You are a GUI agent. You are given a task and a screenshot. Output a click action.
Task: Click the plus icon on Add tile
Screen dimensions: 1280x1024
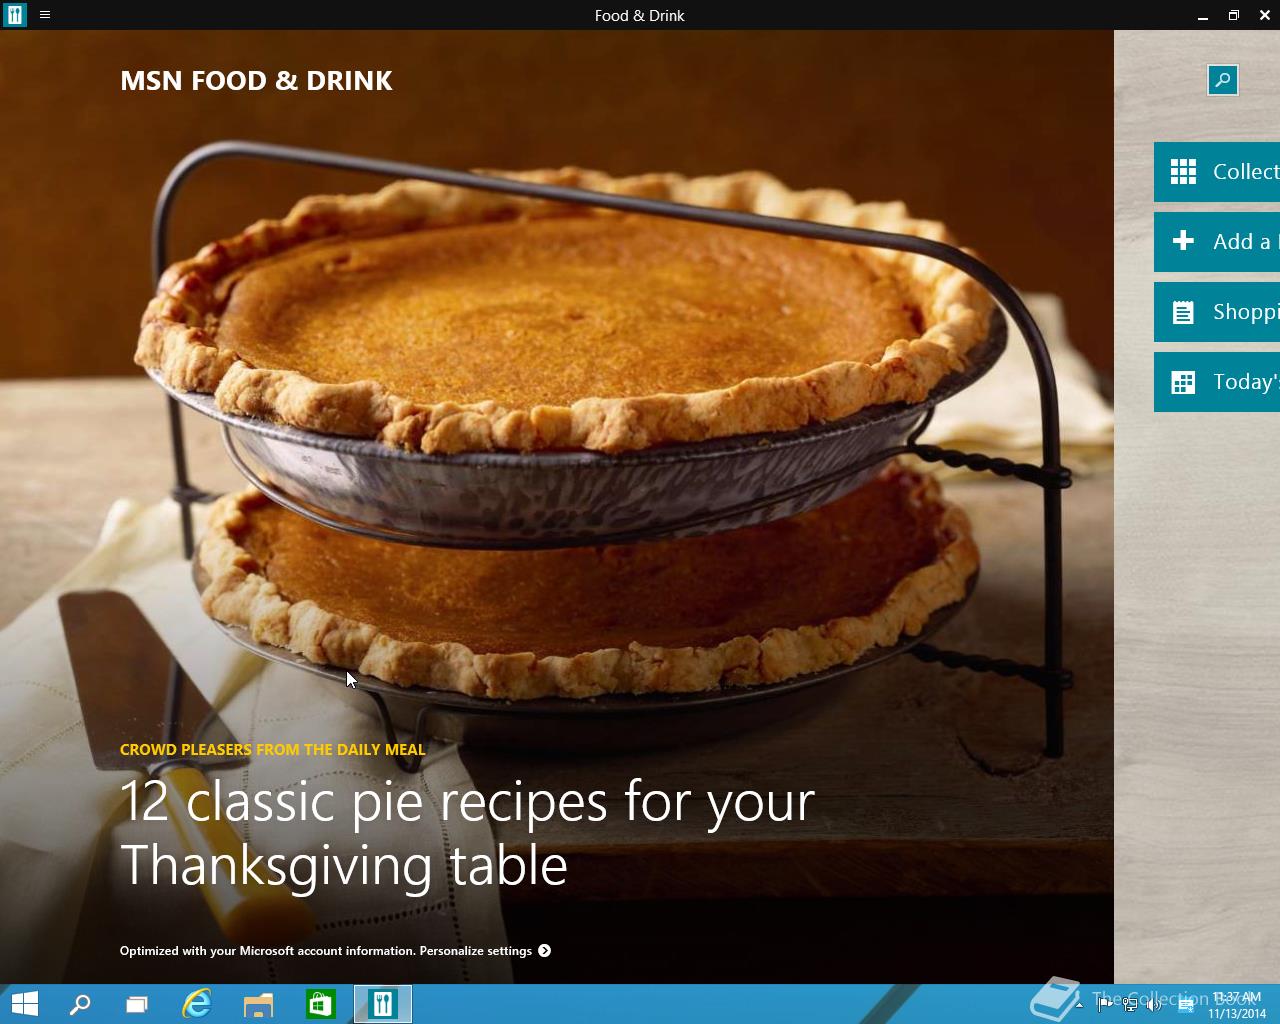(x=1183, y=241)
